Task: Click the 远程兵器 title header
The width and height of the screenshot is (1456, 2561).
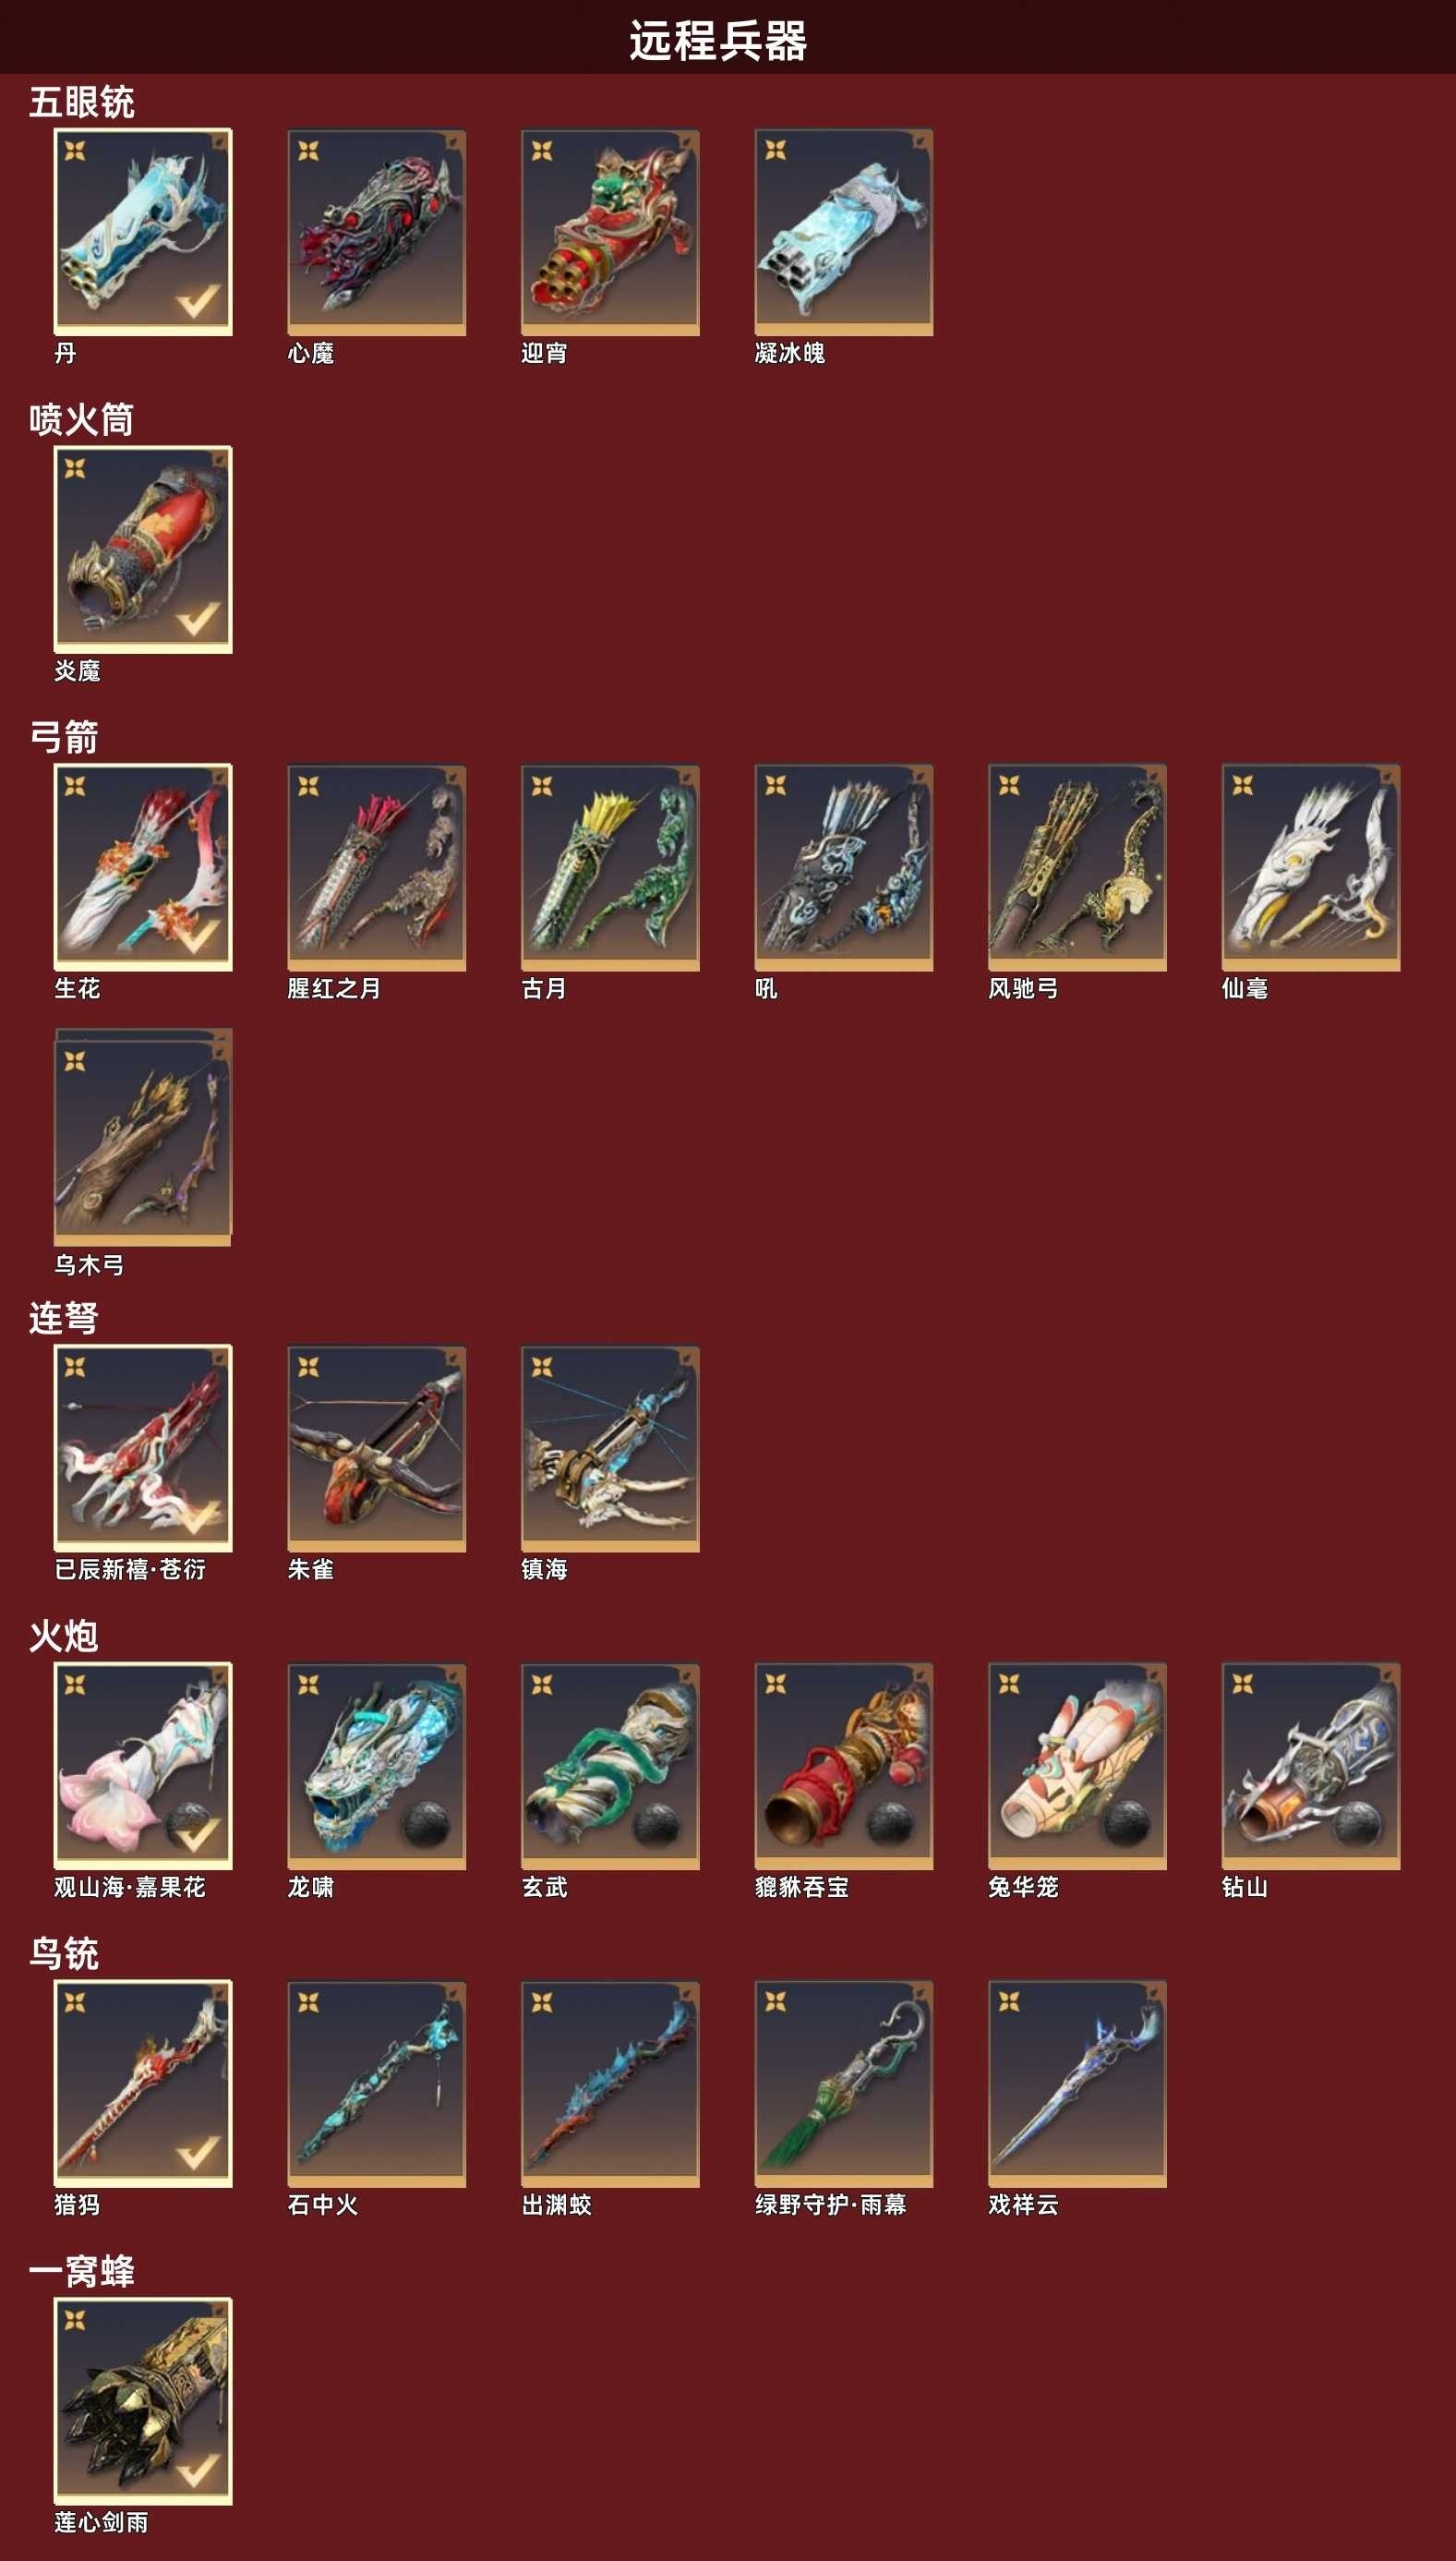Action: (x=718, y=41)
